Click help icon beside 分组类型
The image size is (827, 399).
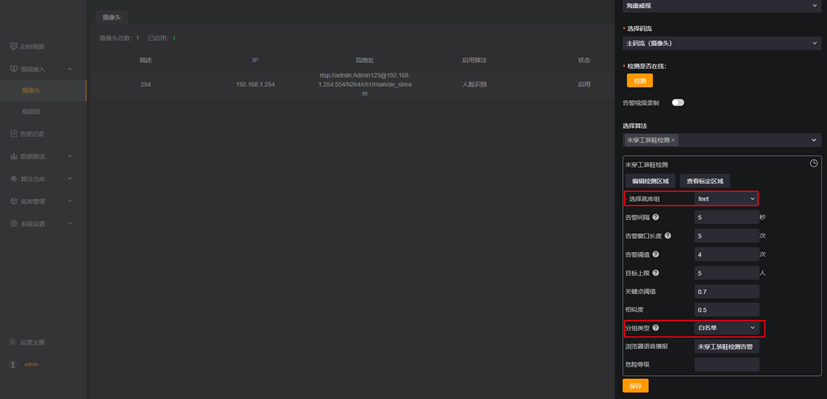point(656,328)
